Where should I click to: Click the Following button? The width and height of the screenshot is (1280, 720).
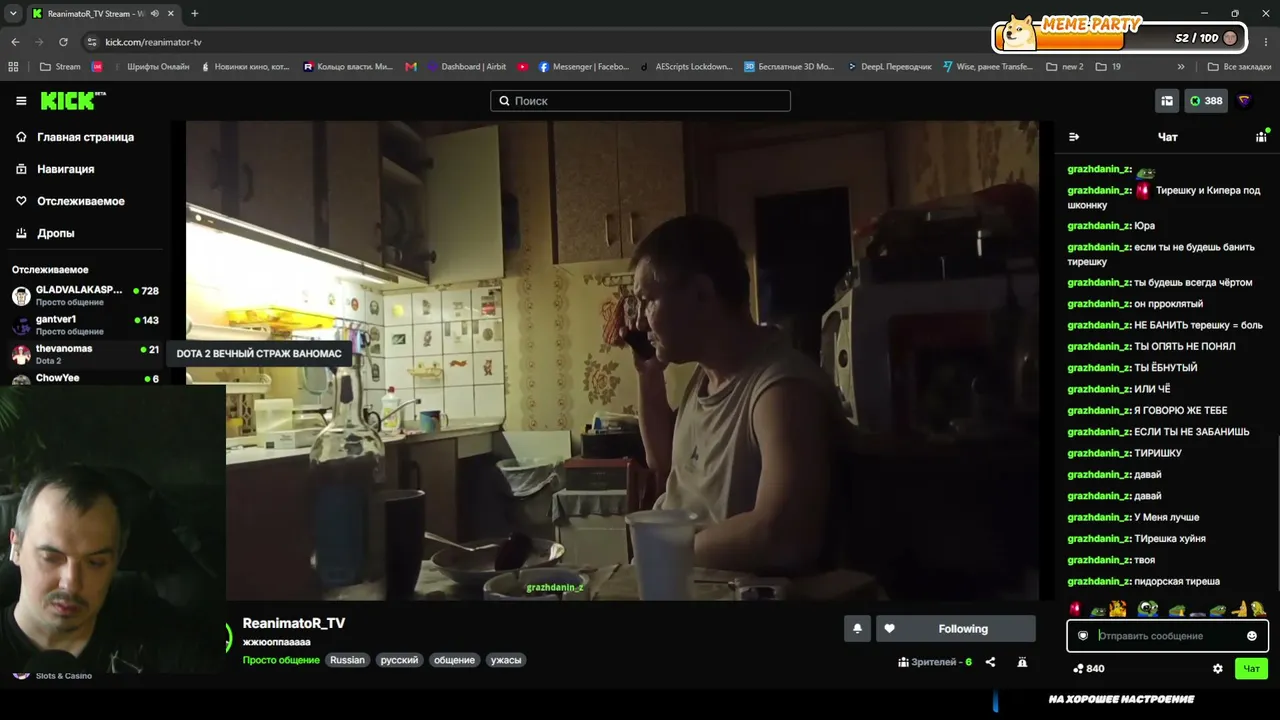click(x=956, y=629)
